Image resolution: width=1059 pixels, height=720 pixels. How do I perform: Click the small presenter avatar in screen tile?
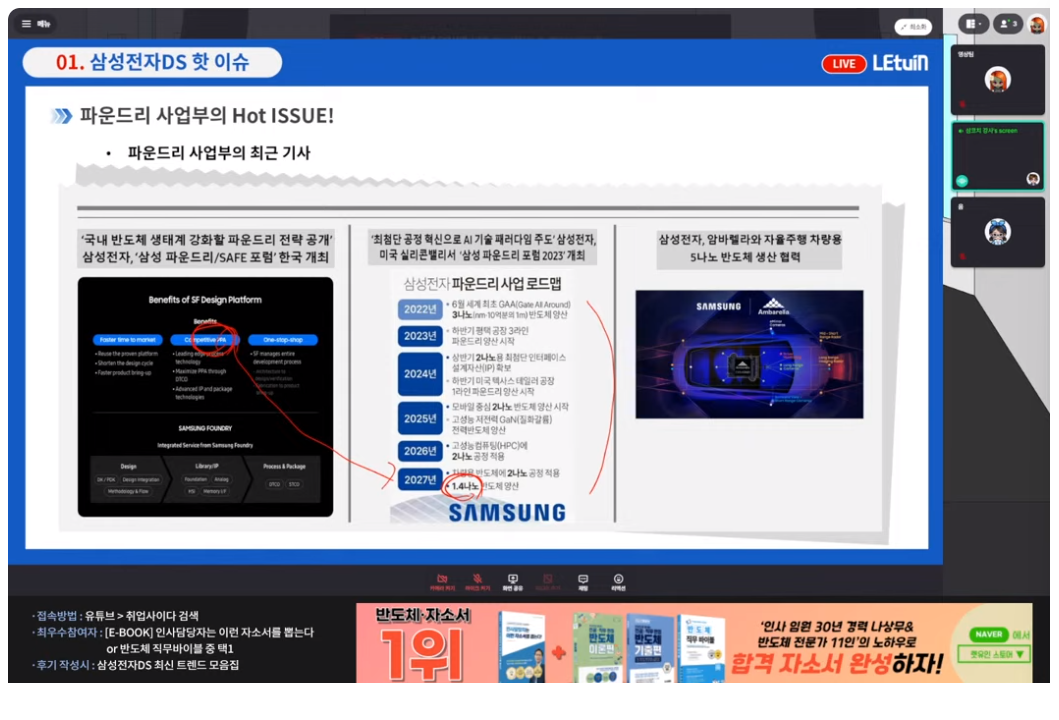click(x=1033, y=178)
